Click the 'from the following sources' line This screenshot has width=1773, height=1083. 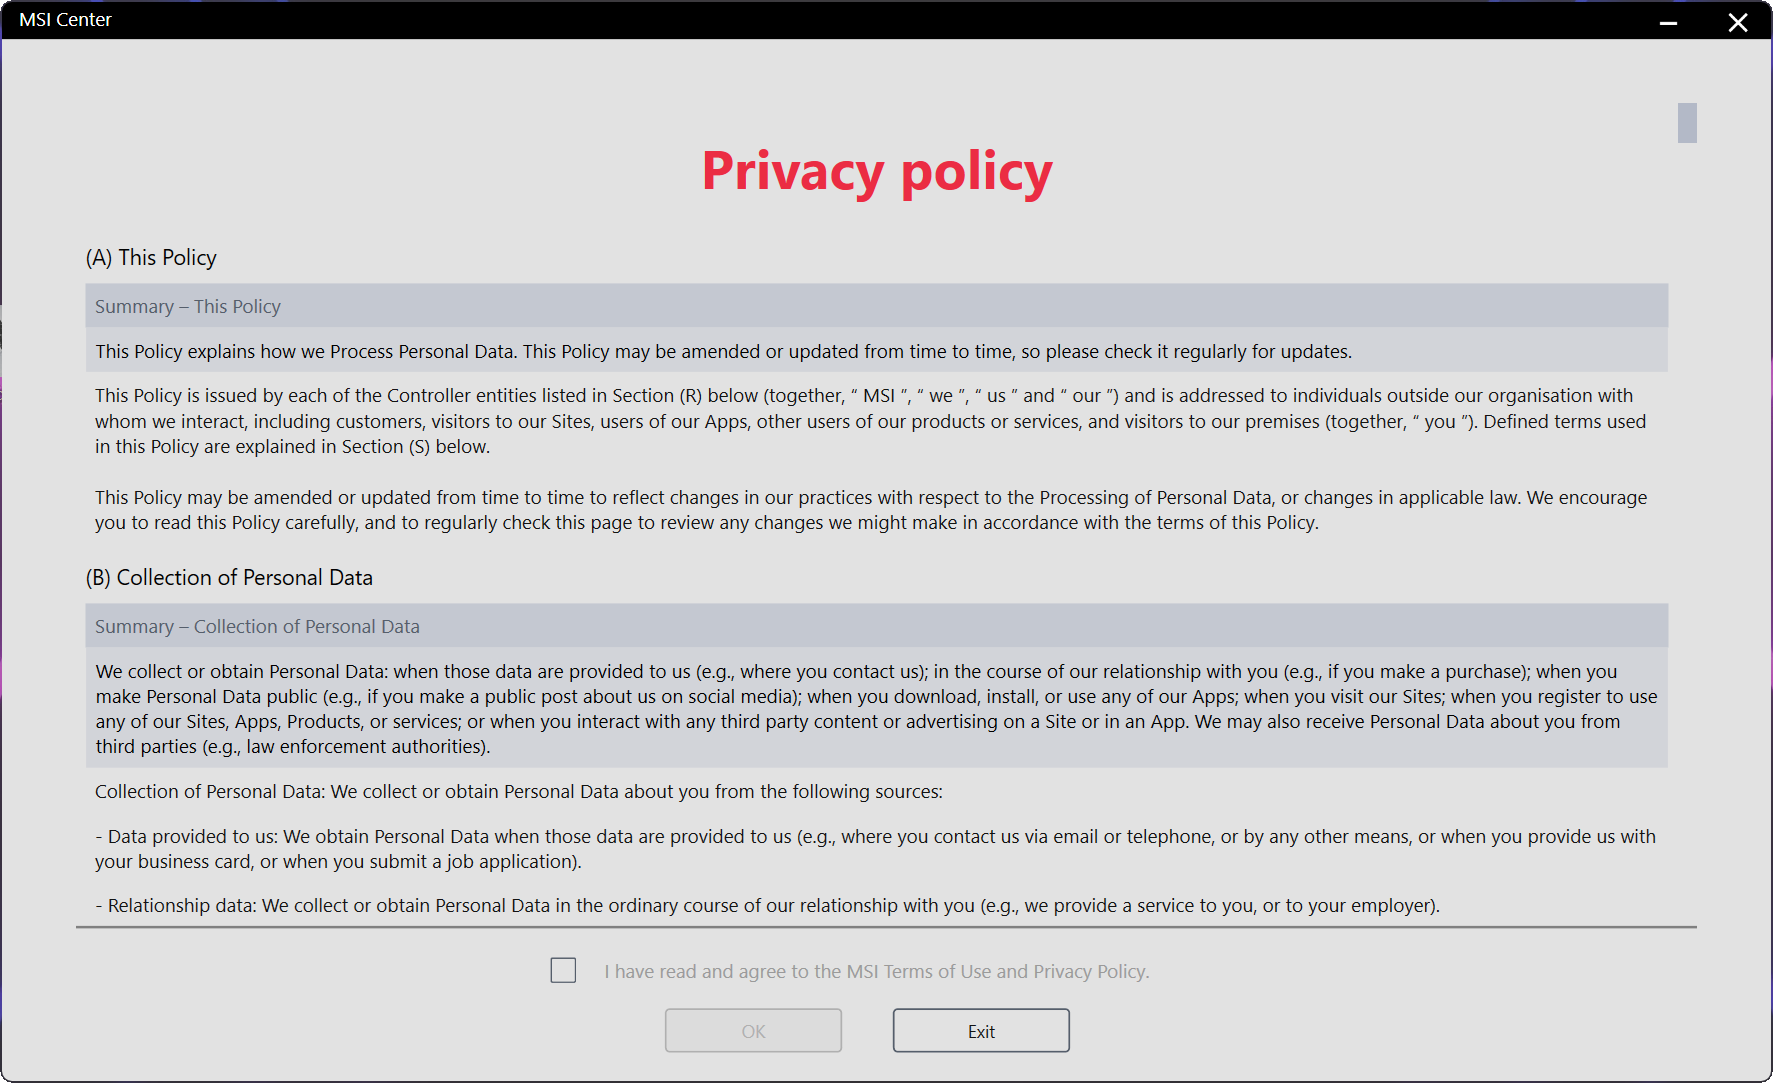[518, 792]
